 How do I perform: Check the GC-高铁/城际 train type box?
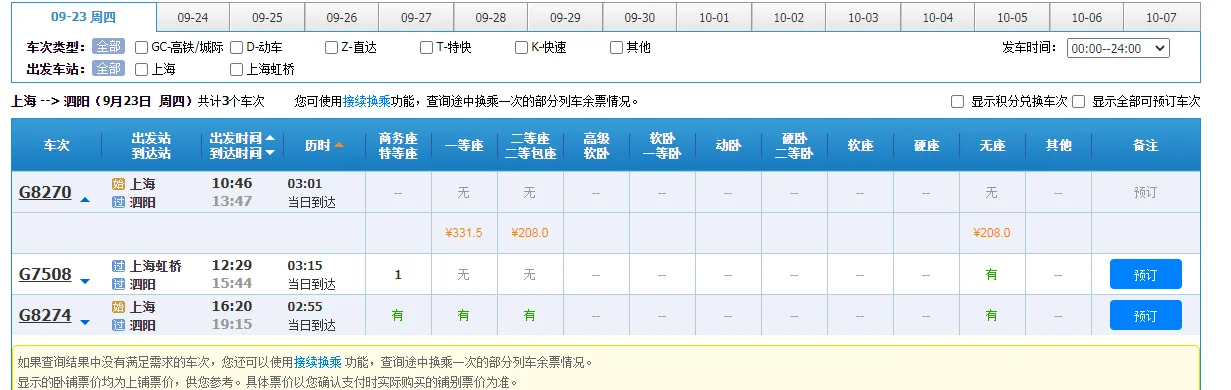tap(141, 47)
